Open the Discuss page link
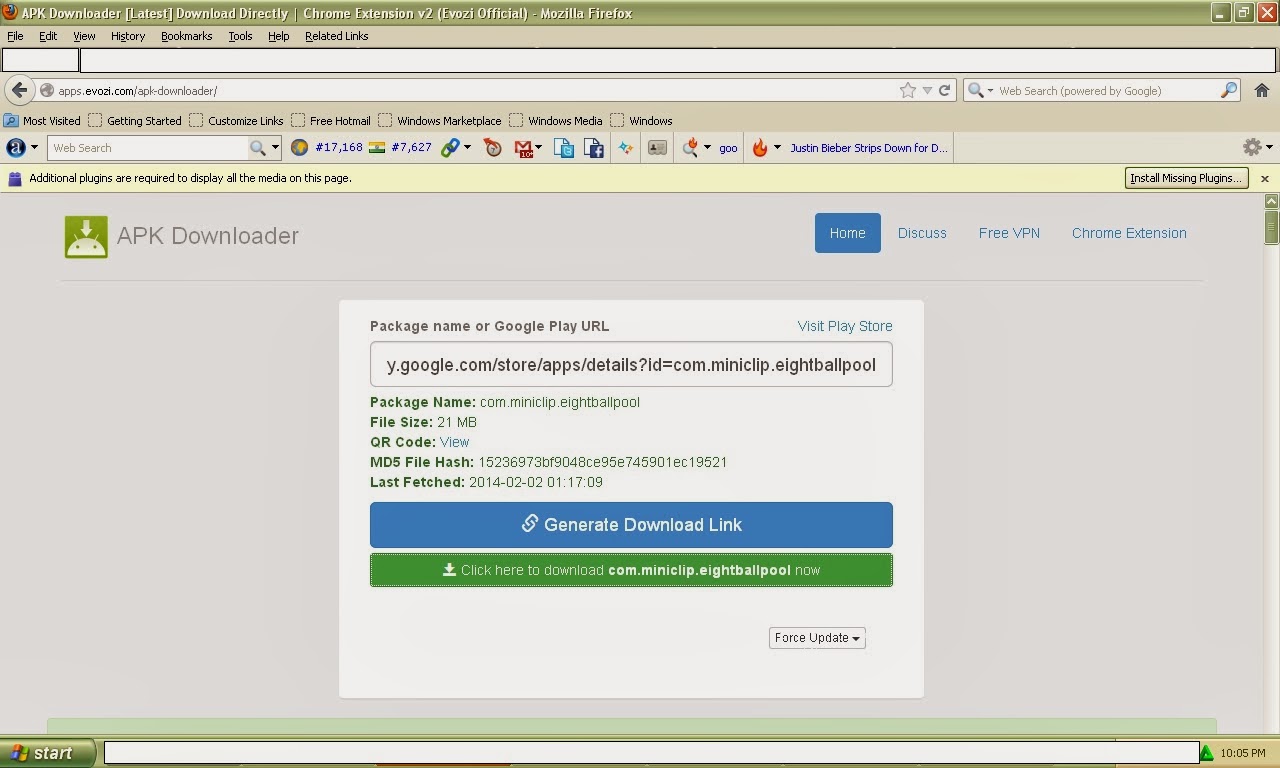Screen dimensions: 1280x768 (922, 233)
